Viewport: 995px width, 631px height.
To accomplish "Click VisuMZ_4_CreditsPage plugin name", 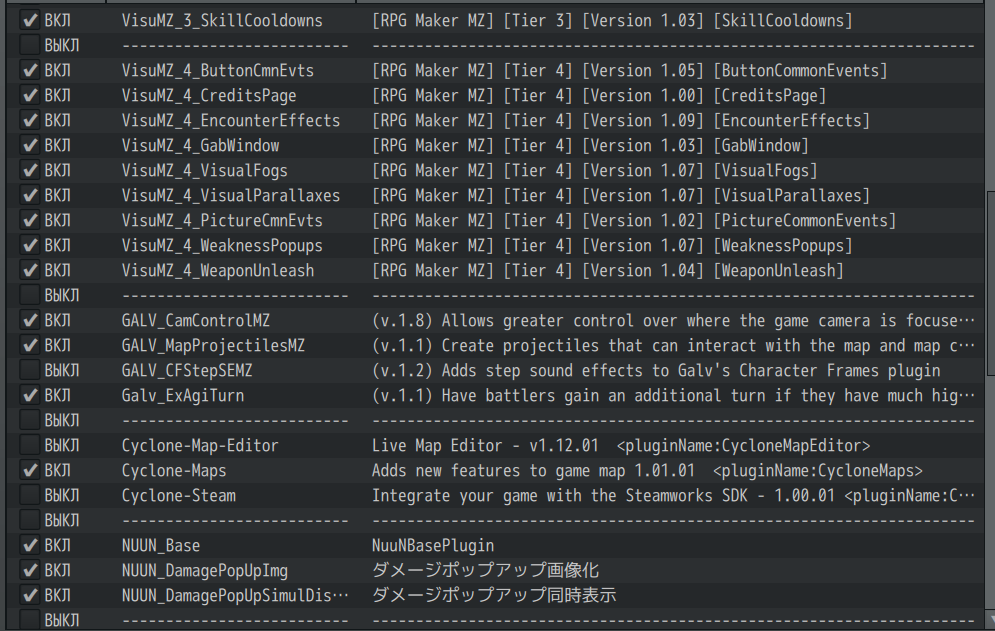I will point(209,95).
